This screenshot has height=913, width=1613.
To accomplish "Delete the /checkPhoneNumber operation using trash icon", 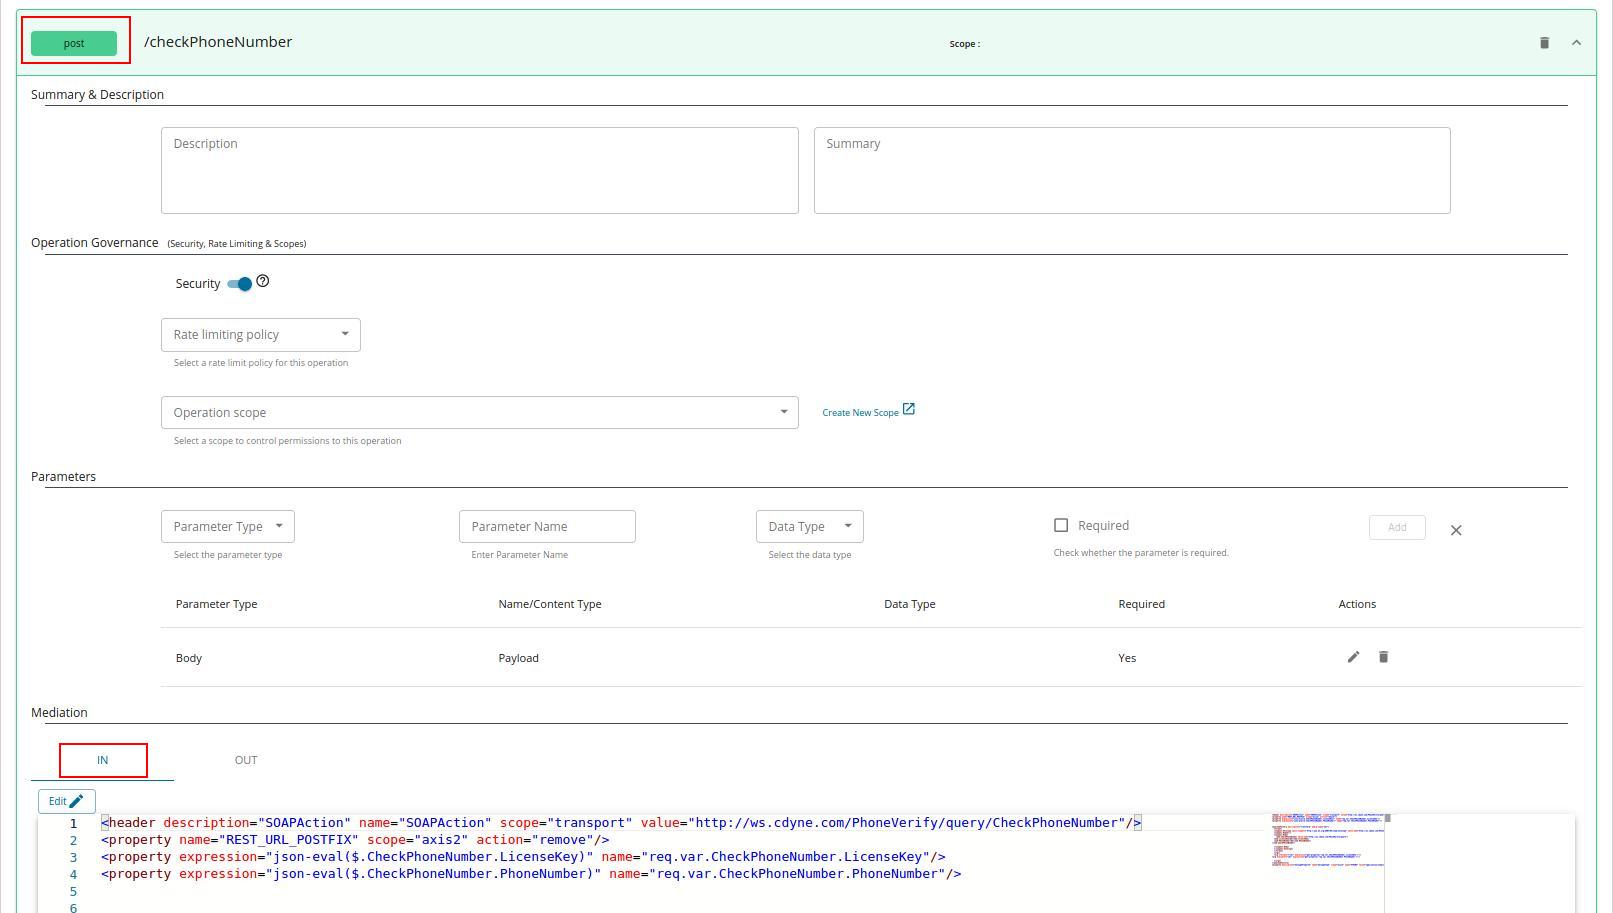I will (1543, 42).
